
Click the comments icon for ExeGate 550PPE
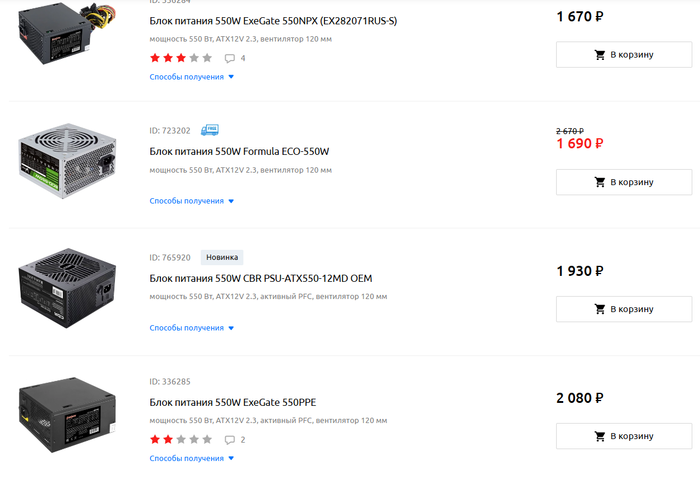coord(230,439)
